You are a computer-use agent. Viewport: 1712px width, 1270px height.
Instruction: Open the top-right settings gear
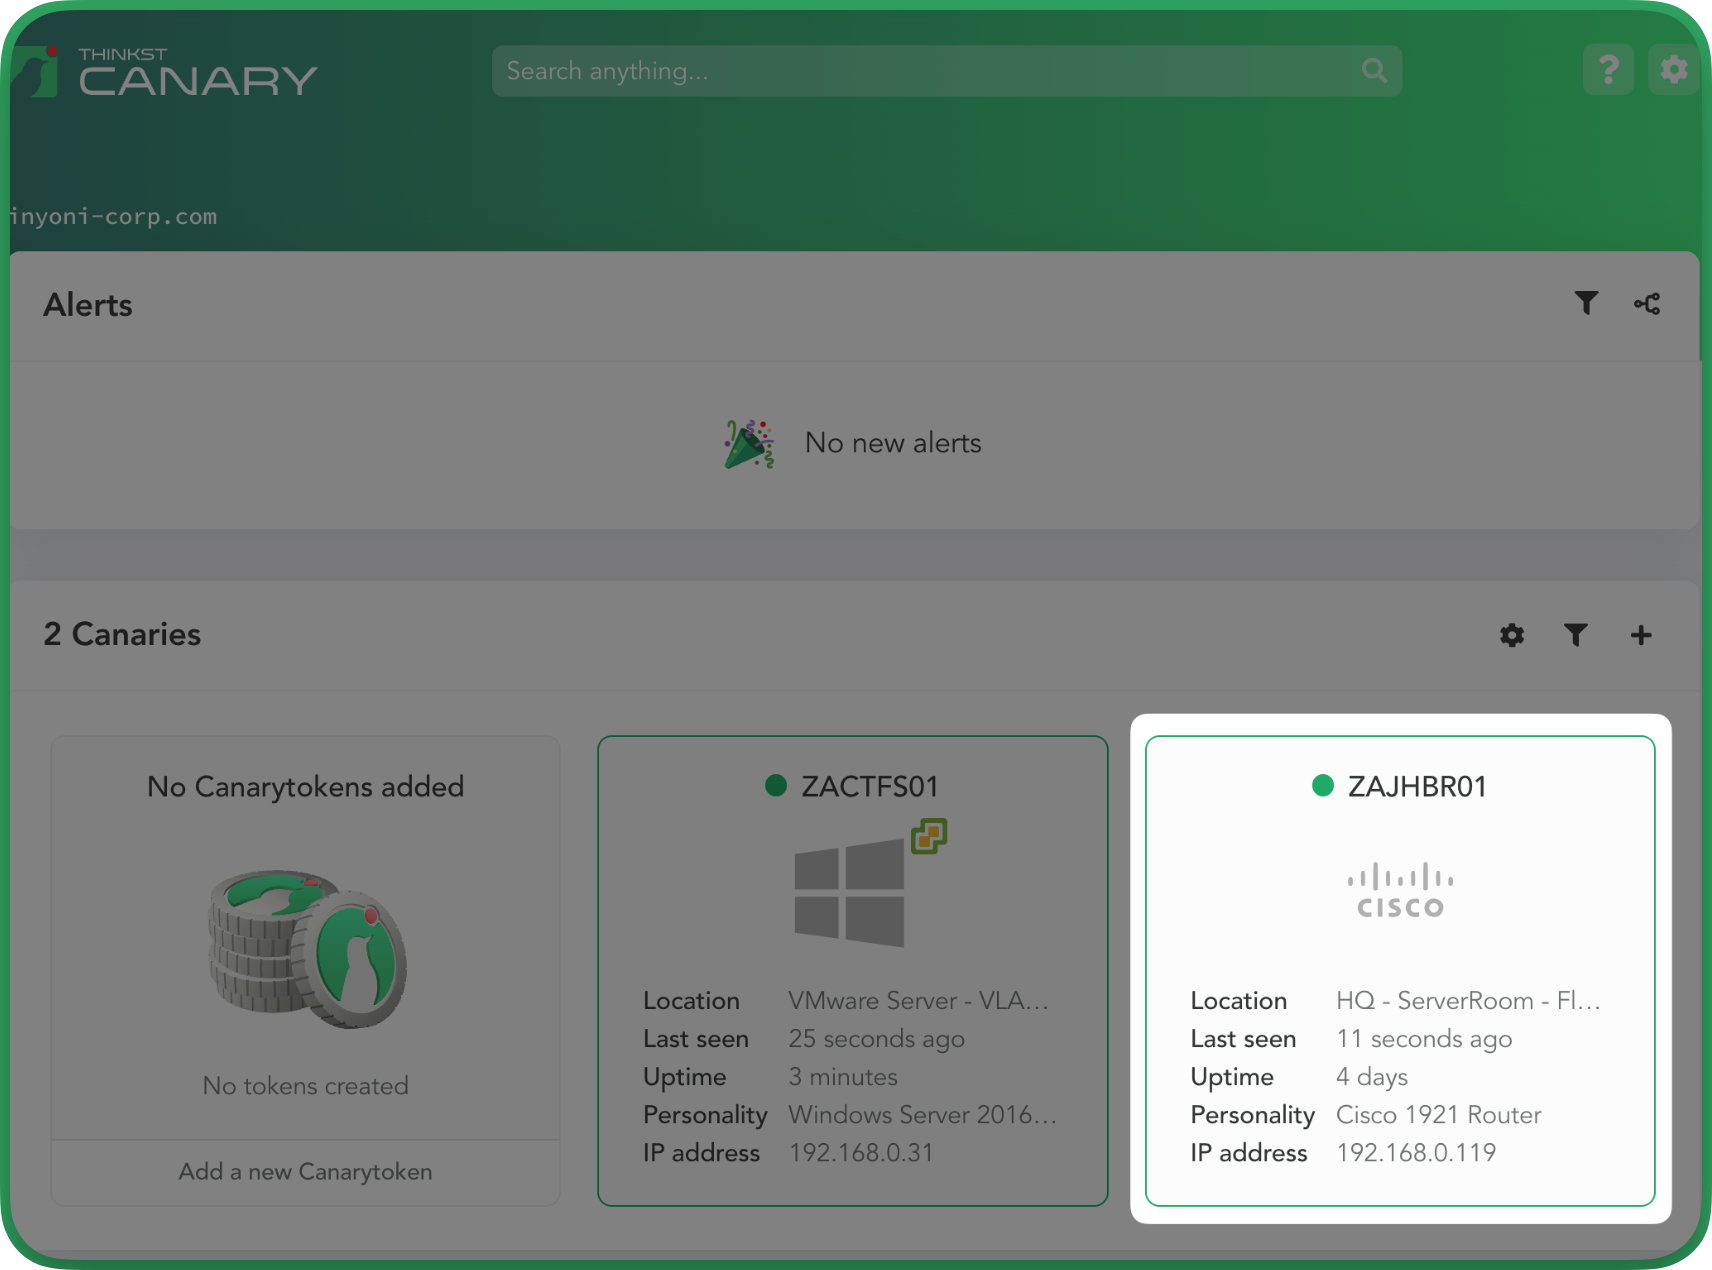pyautogui.click(x=1673, y=70)
